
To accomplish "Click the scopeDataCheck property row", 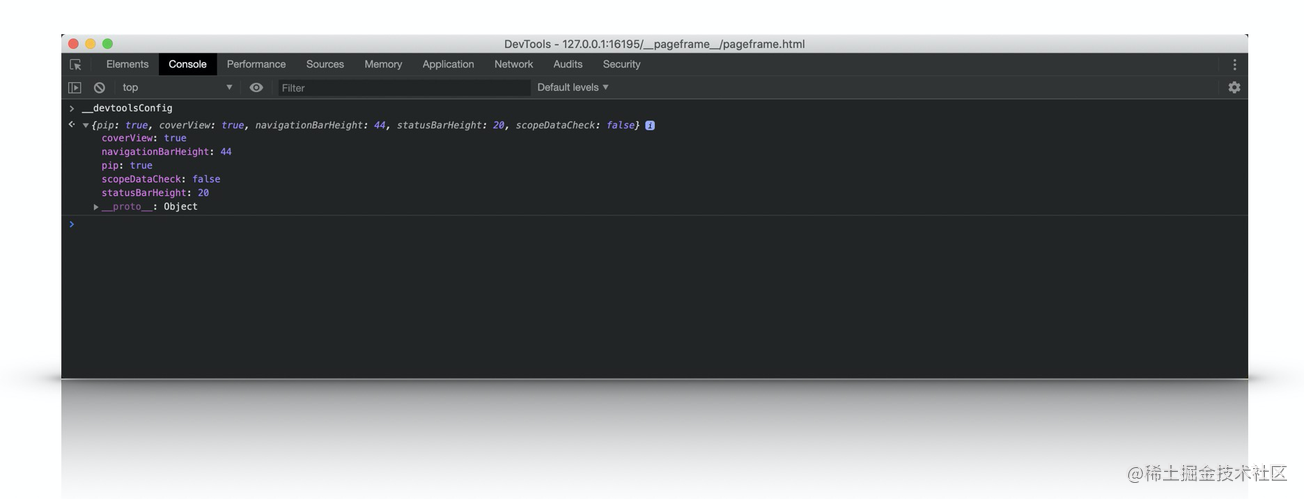I will pyautogui.click(x=160, y=179).
